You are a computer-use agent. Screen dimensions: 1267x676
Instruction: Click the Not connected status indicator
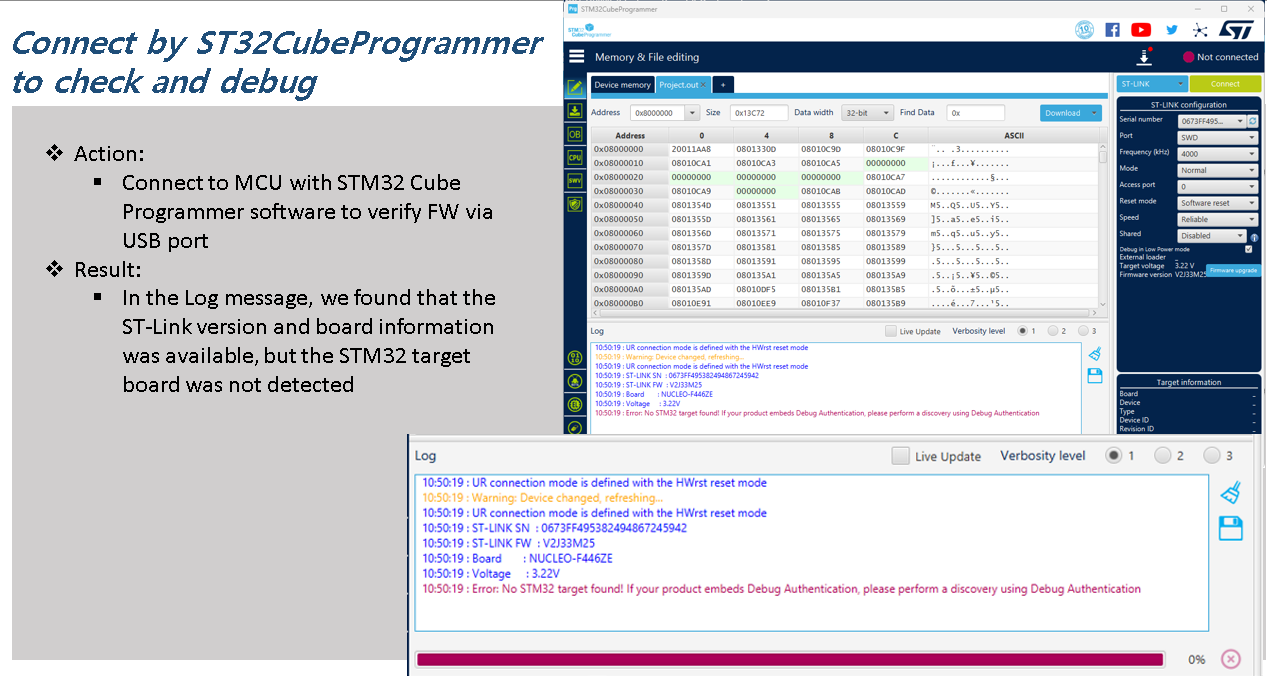coord(1220,57)
